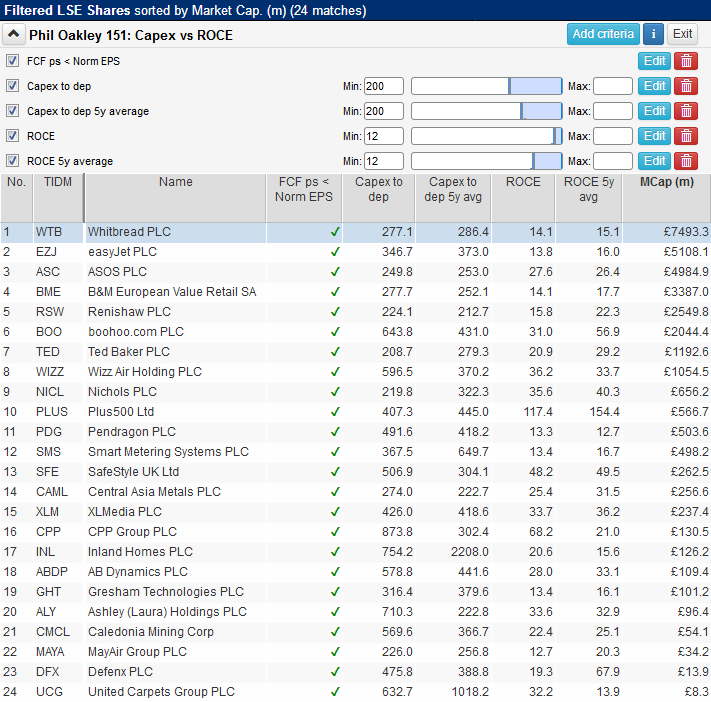This screenshot has width=711, height=702.
Task: Focus the ROCE Max field
Action: (x=613, y=136)
